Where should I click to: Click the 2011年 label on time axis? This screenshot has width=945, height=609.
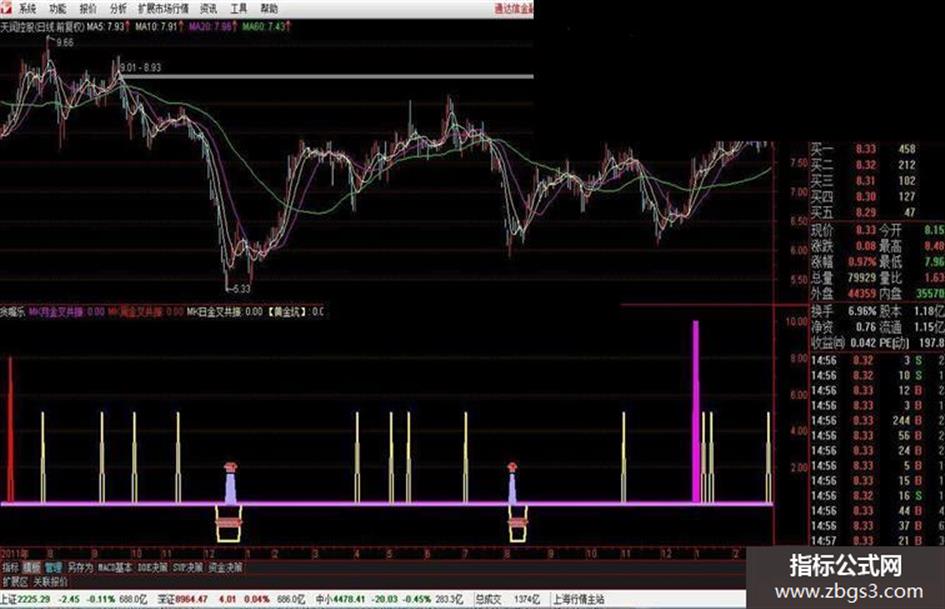tap(14, 554)
